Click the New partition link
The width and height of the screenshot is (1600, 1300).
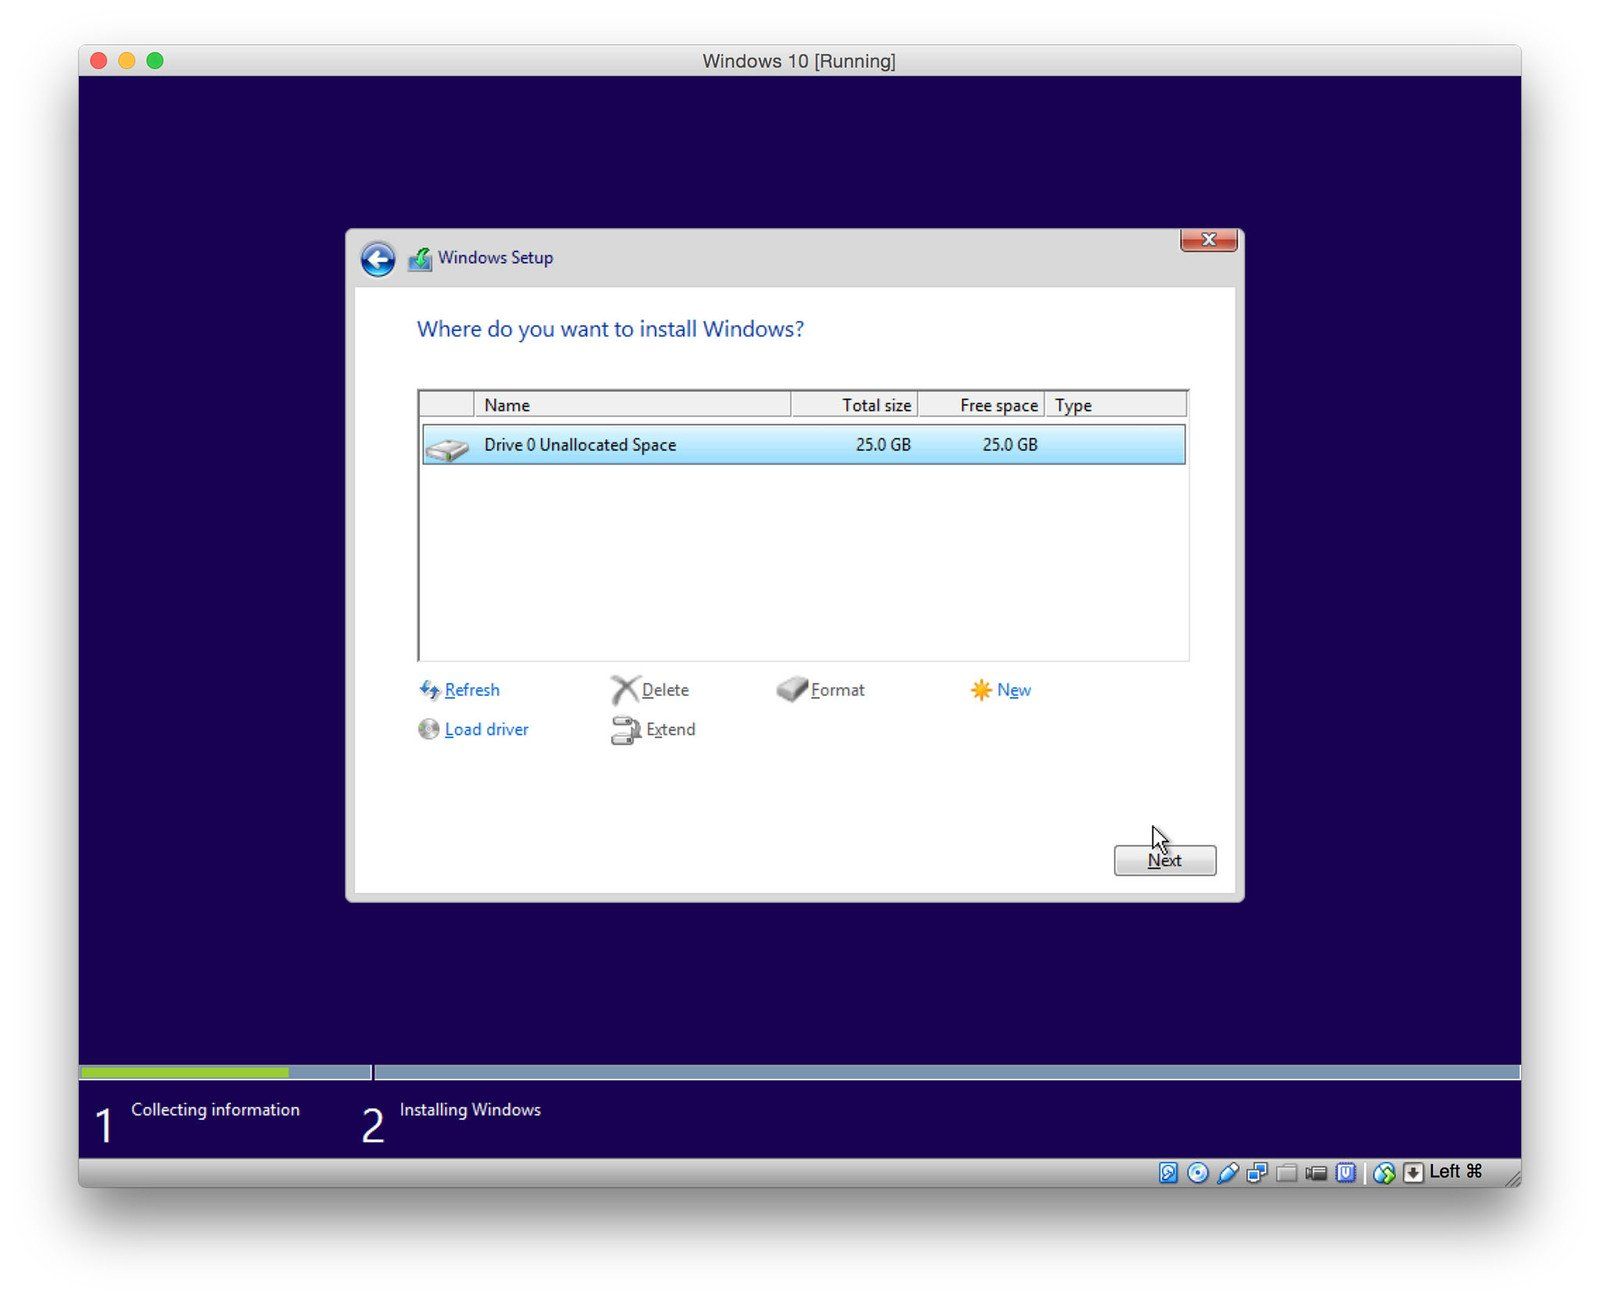[x=1013, y=690]
